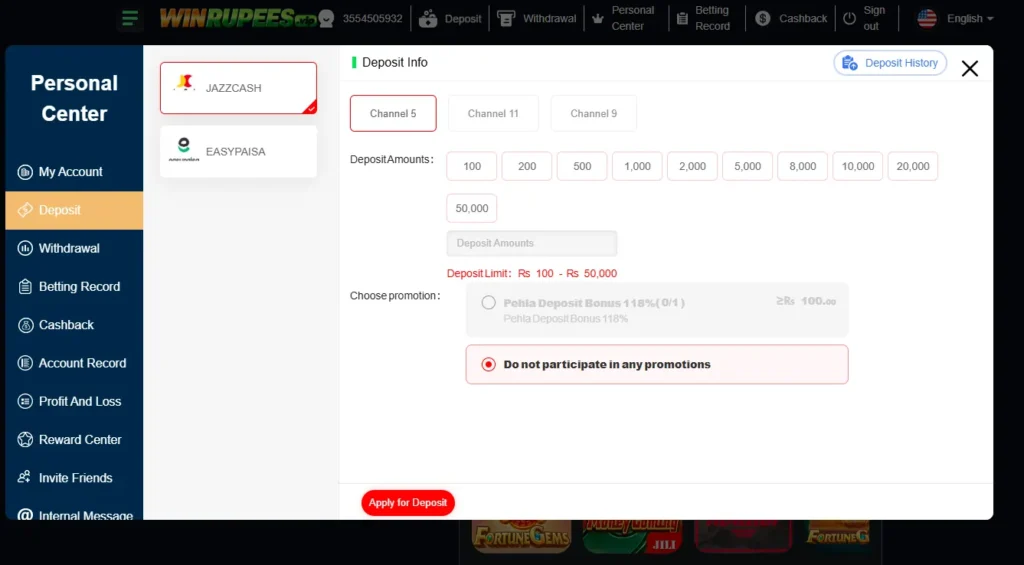Open My Account in sidebar

74,172
